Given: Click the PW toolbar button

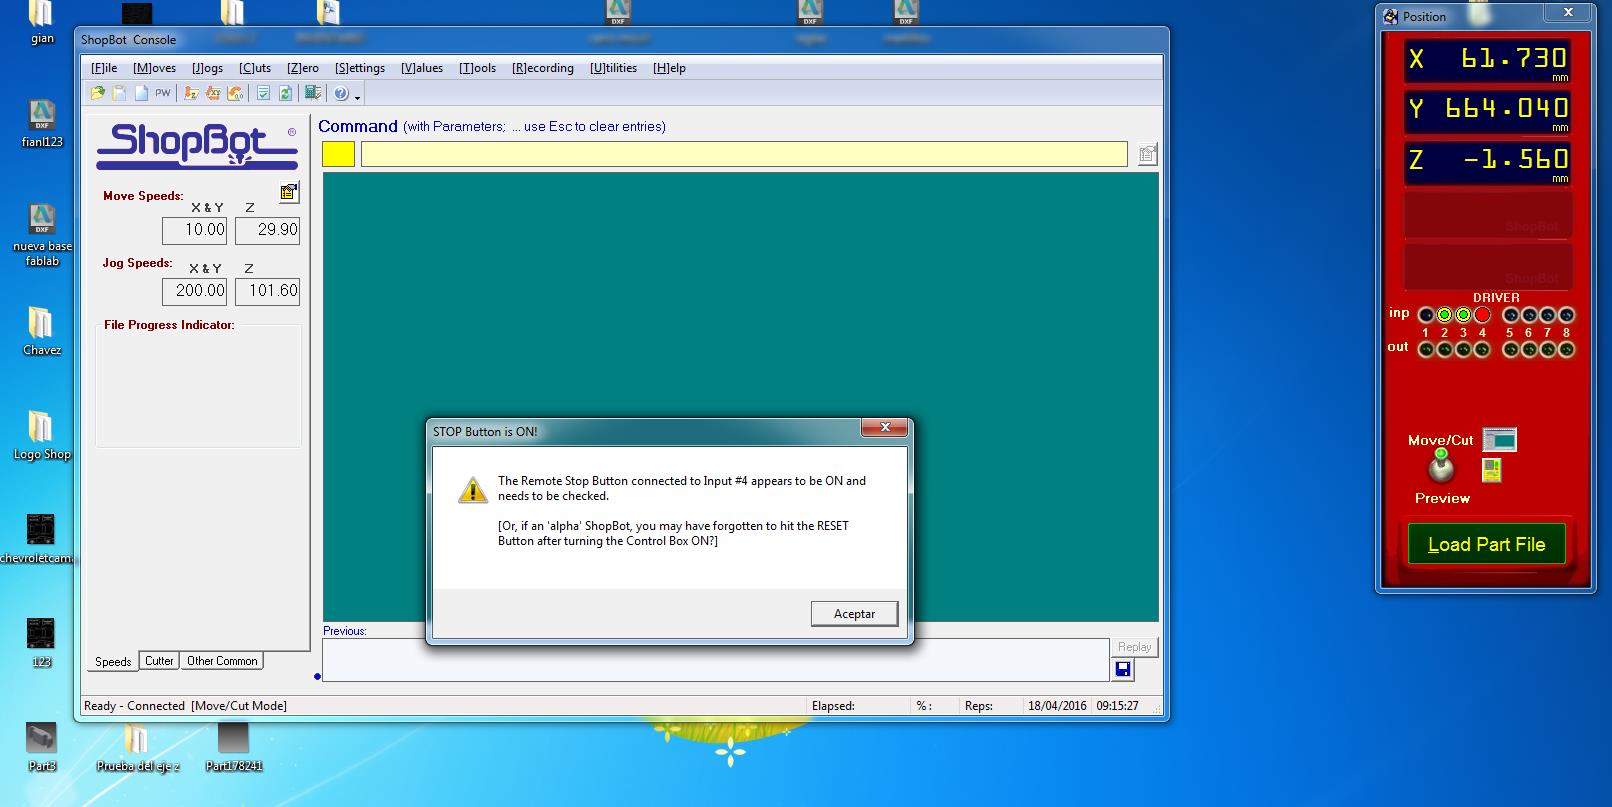Looking at the screenshot, I should pyautogui.click(x=163, y=93).
